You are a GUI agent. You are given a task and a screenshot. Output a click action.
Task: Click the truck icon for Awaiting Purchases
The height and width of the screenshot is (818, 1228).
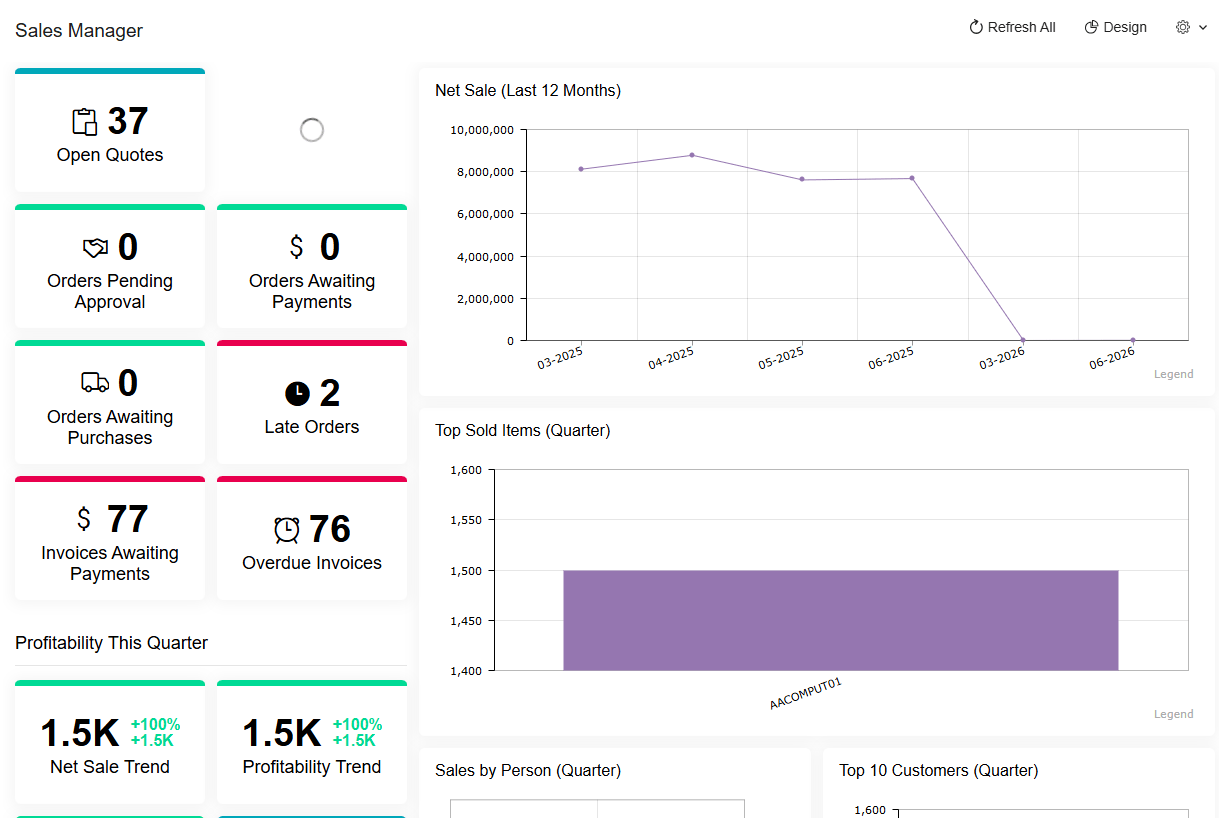(95, 382)
